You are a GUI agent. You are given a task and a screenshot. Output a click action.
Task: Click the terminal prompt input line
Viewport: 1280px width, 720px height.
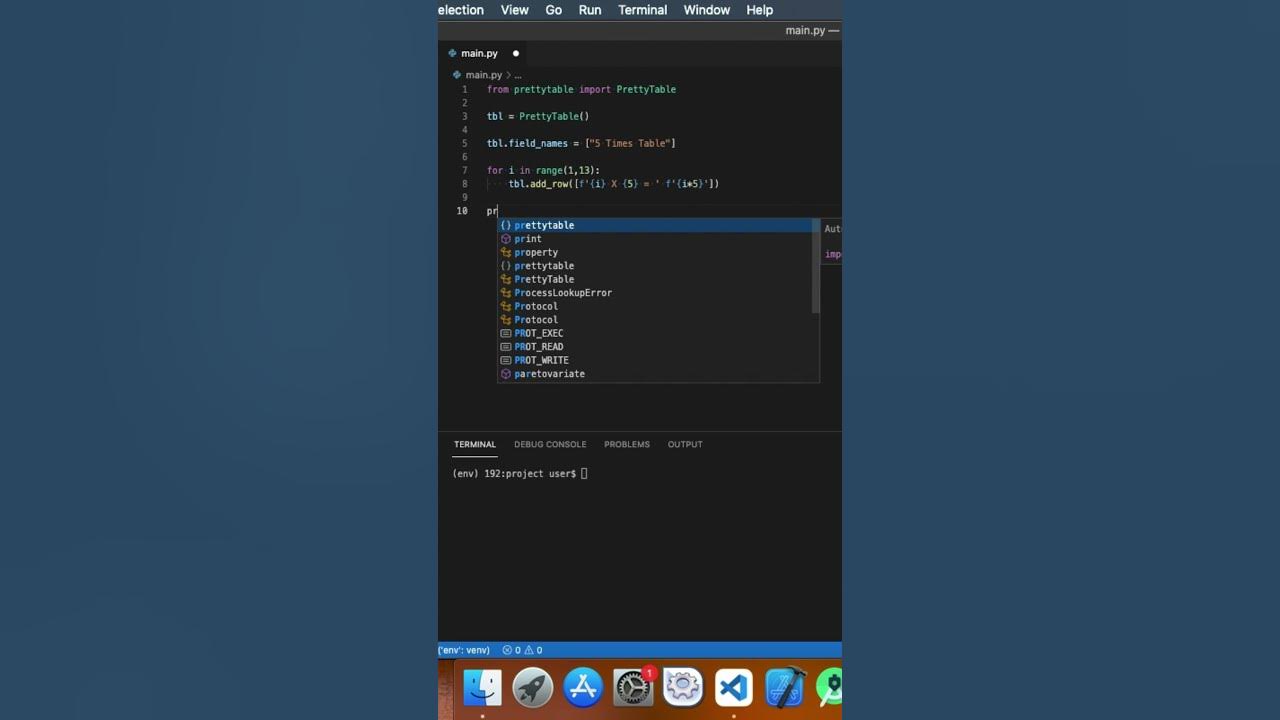[520, 474]
